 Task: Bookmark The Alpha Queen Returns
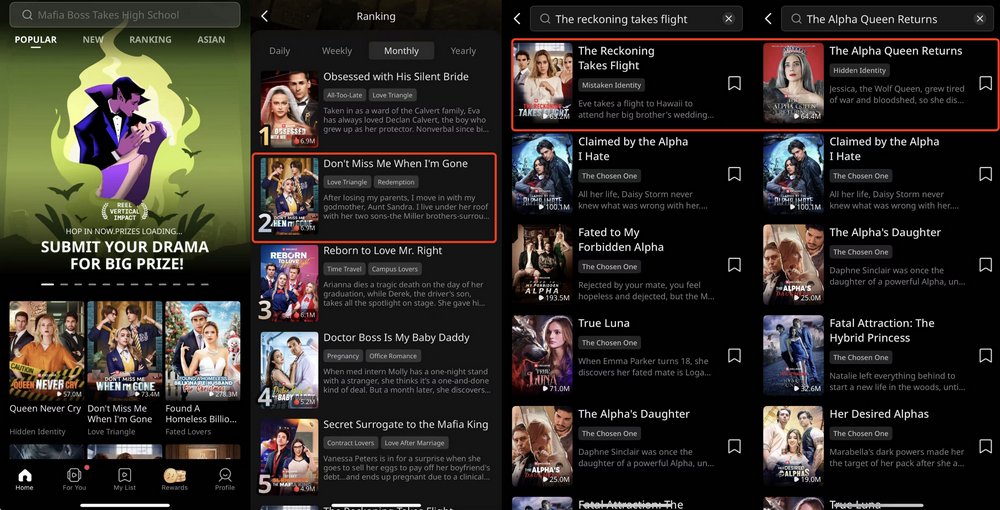click(x=985, y=84)
